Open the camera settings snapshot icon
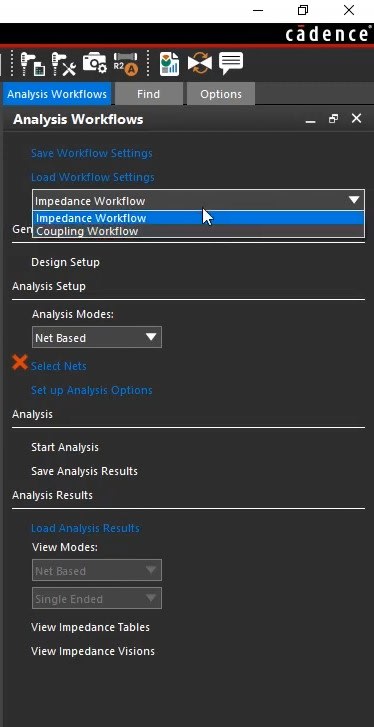374x727 pixels. (x=95, y=63)
